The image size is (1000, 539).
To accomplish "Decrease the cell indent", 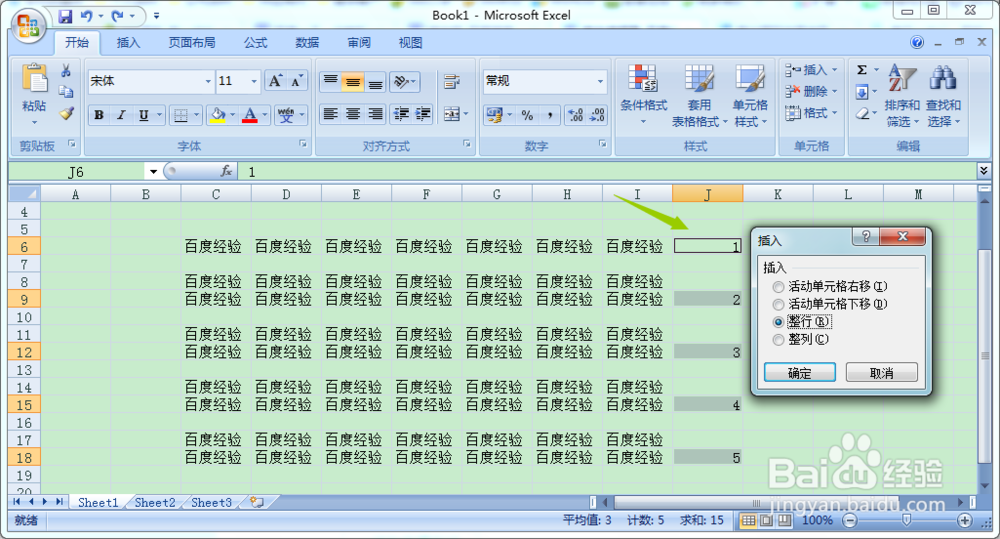I will click(401, 114).
